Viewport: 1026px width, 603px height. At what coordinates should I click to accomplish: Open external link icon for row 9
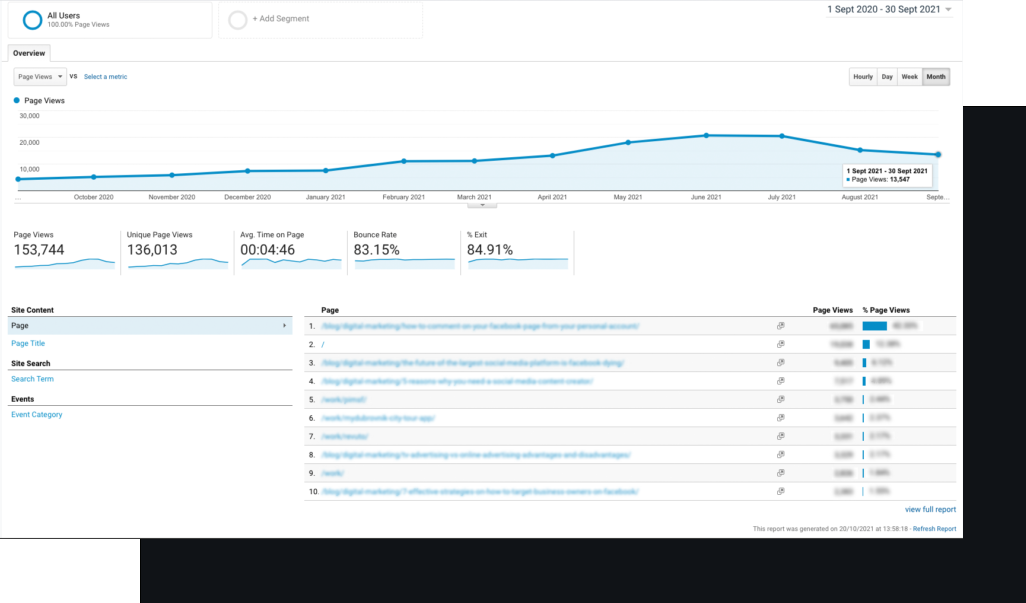[x=781, y=473]
